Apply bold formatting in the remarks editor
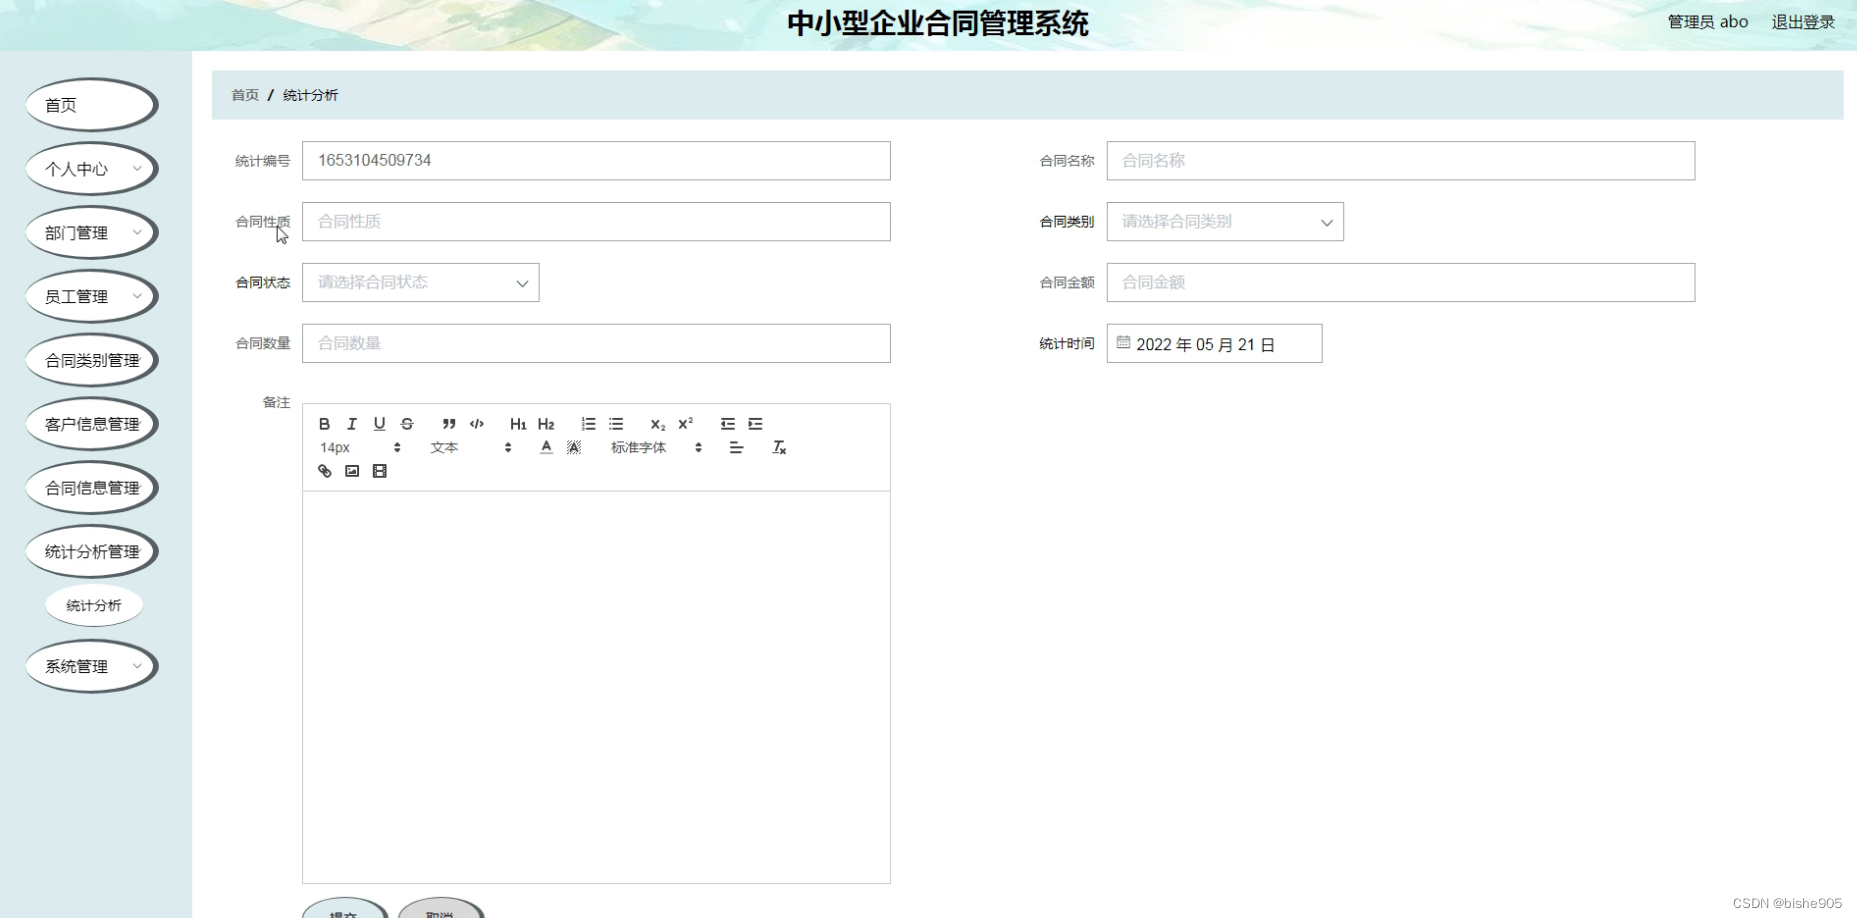 (324, 423)
